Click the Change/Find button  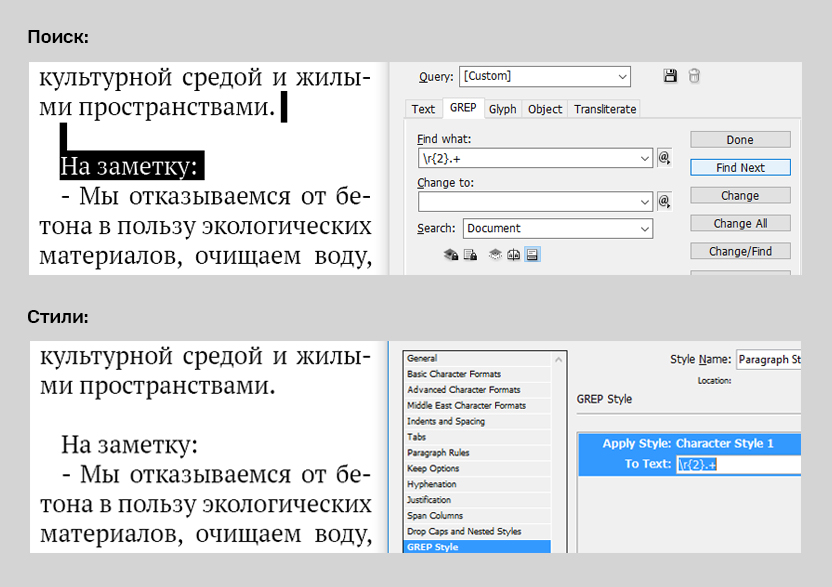click(x=740, y=252)
